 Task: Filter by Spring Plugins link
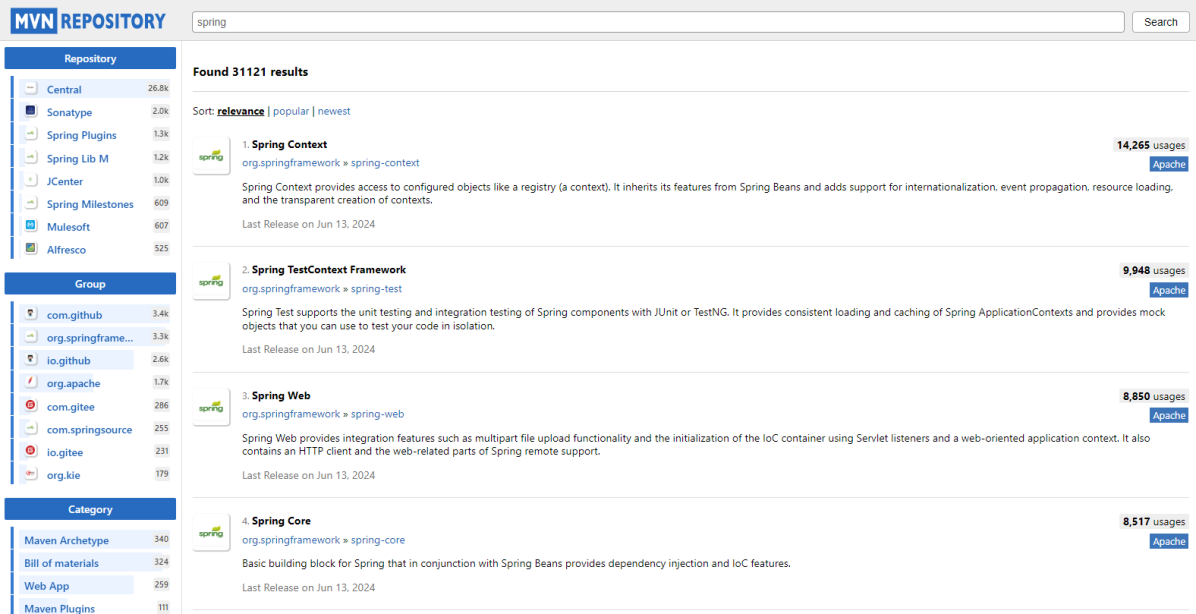coord(82,135)
